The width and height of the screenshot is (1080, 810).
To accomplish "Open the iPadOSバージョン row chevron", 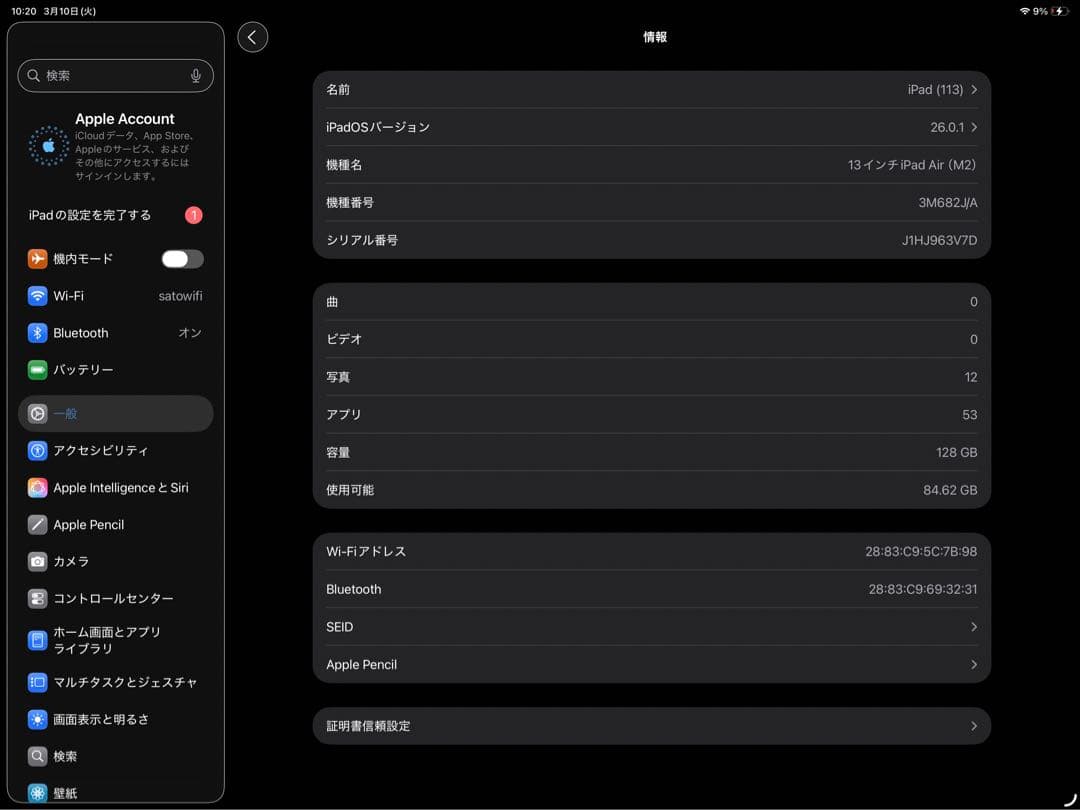I will 974,127.
